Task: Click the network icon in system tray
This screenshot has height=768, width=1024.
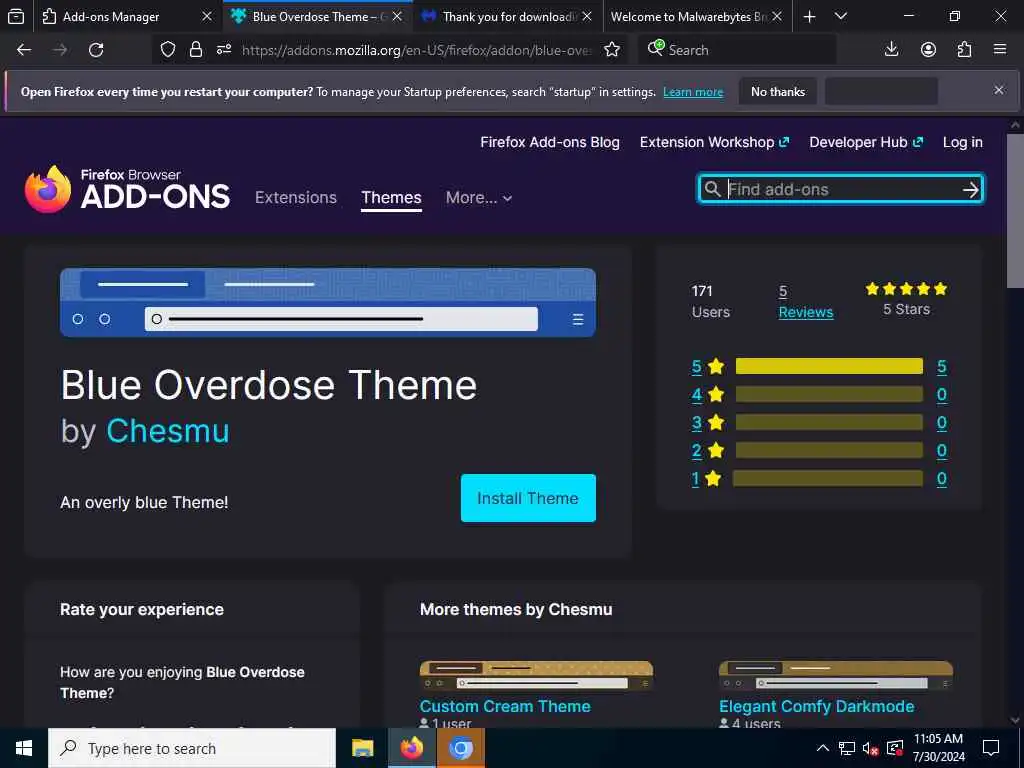Action: (x=847, y=748)
